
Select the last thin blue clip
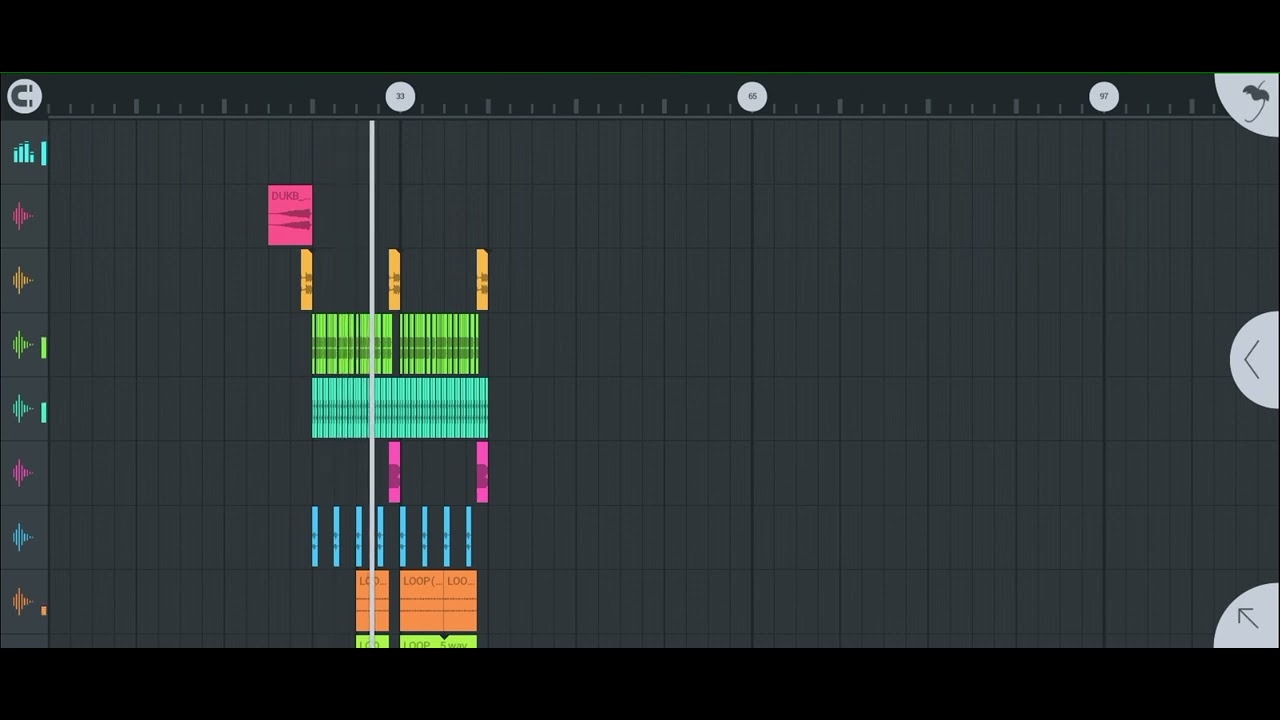468,537
